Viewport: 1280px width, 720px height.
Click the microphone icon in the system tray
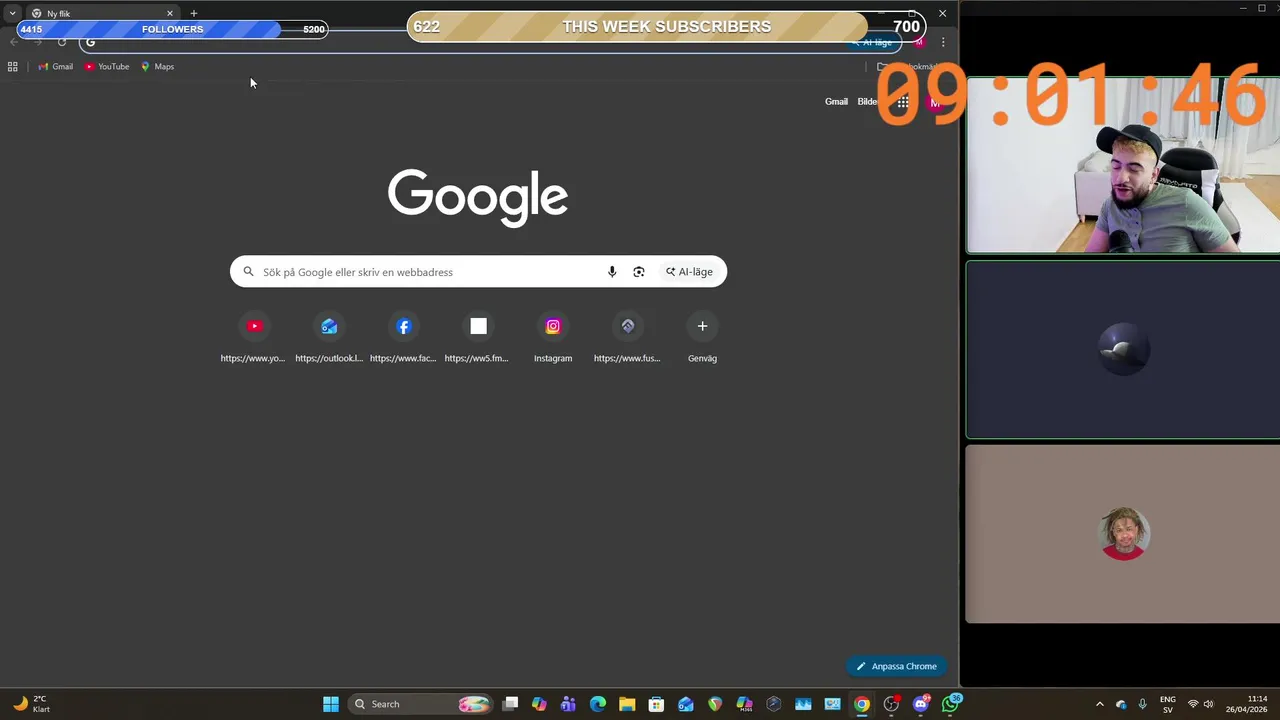1142,704
